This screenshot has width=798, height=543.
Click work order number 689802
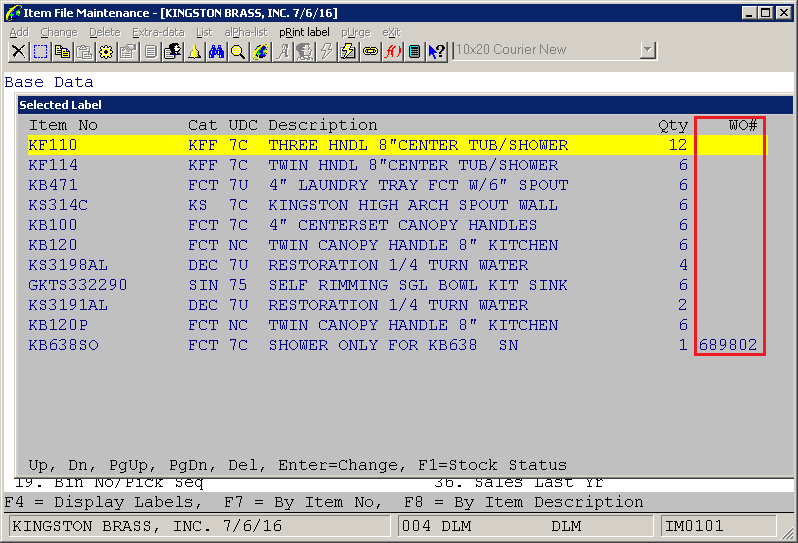(728, 345)
